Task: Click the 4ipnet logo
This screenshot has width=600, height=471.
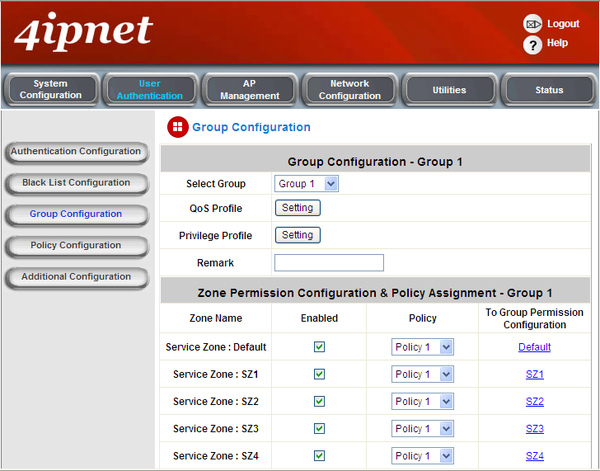Action: 84,32
